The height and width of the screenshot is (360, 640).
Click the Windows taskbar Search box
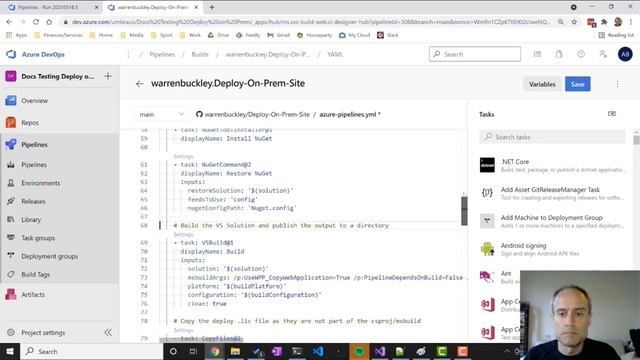tap(92, 351)
